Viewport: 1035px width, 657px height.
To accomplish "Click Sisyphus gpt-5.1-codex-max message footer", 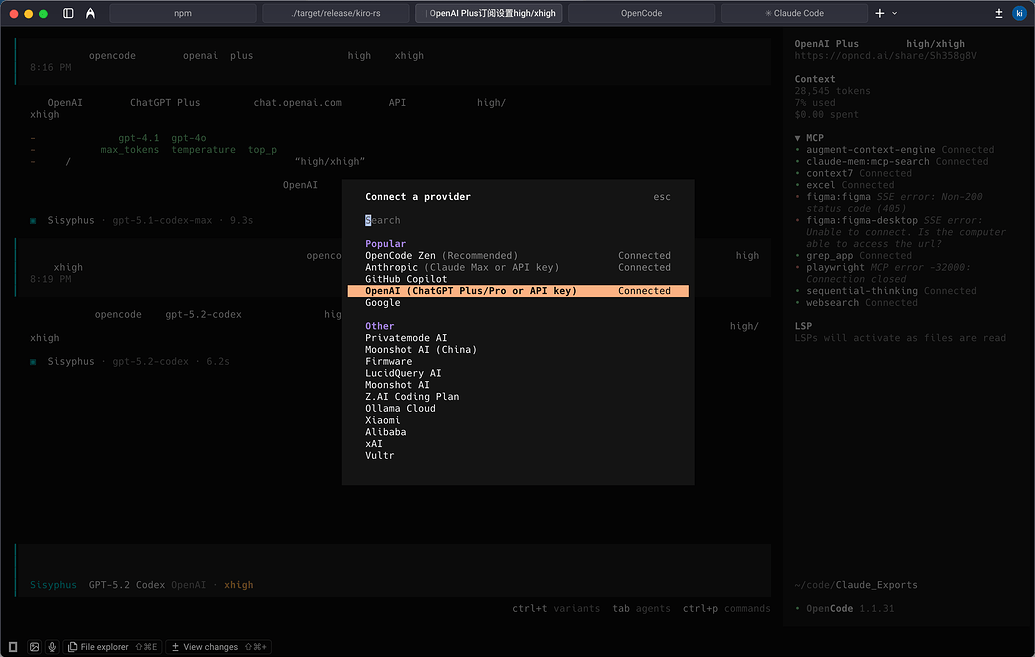I will tap(142, 221).
